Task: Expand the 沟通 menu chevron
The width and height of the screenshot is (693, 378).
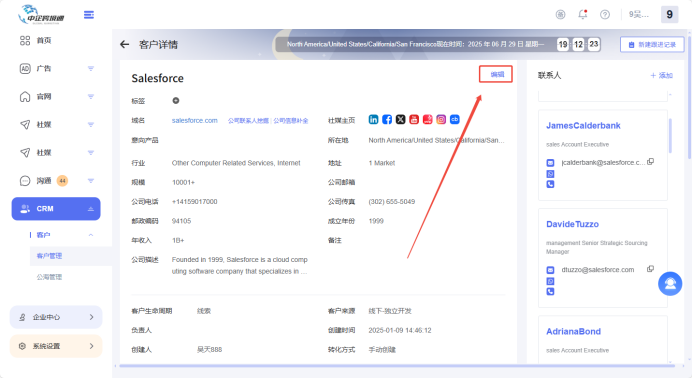Action: [x=91, y=181]
